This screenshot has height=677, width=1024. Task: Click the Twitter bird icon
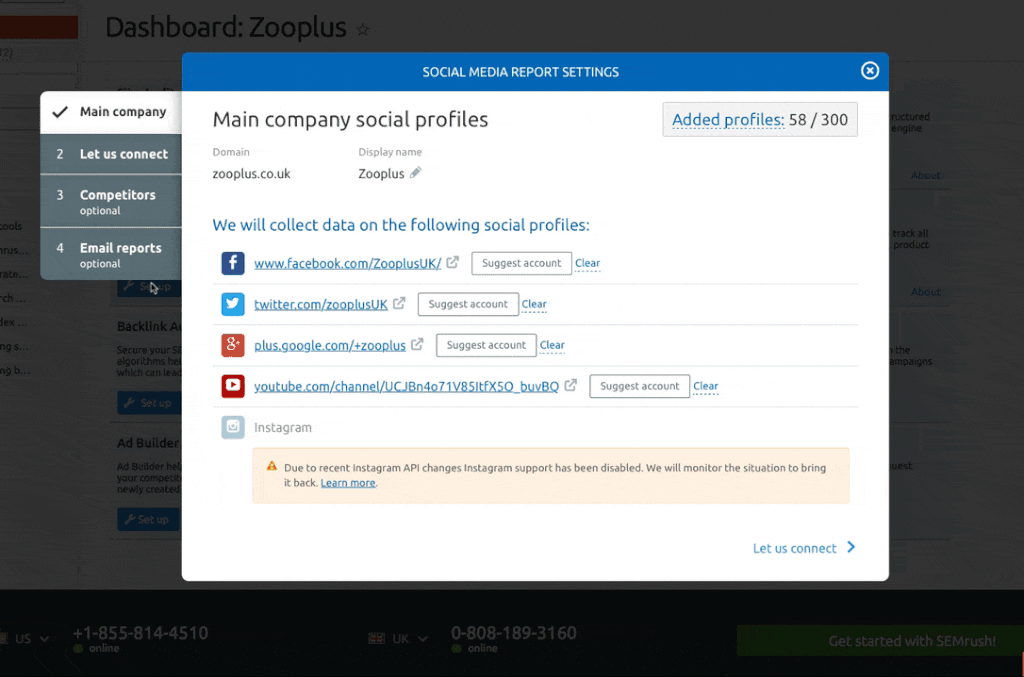pos(232,304)
